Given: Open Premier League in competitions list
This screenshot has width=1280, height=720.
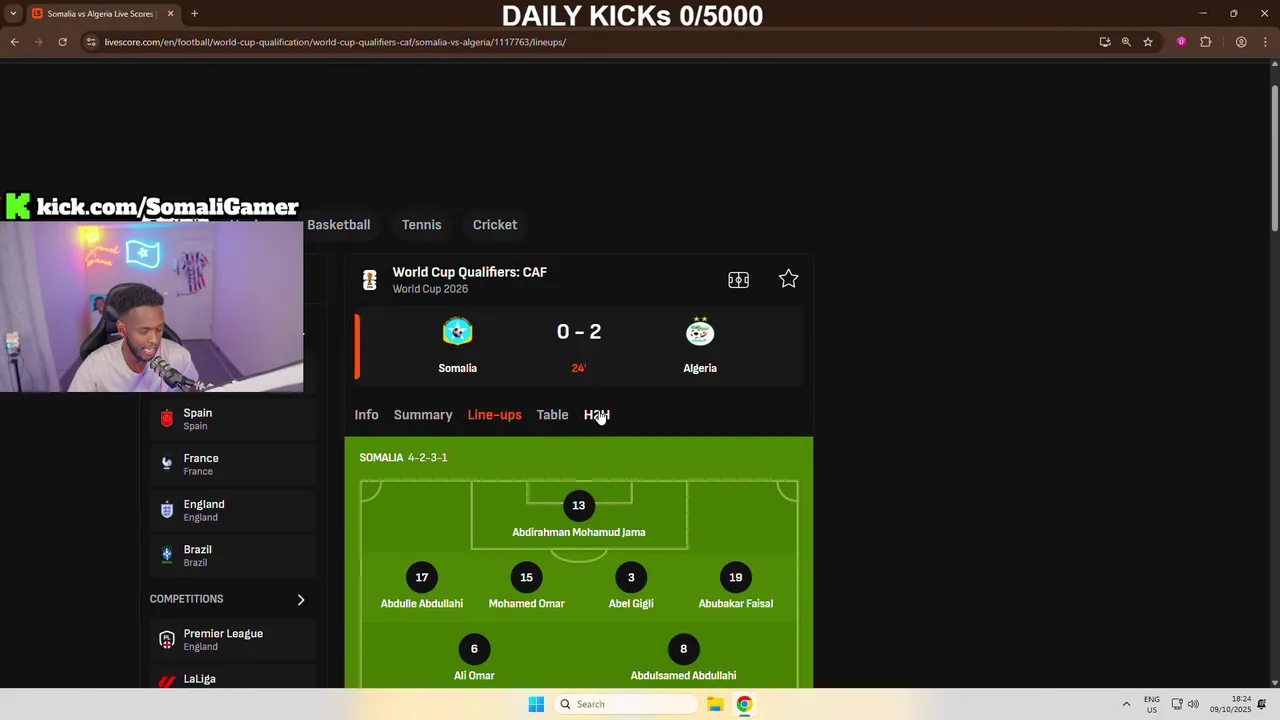Looking at the screenshot, I should click(x=233, y=639).
